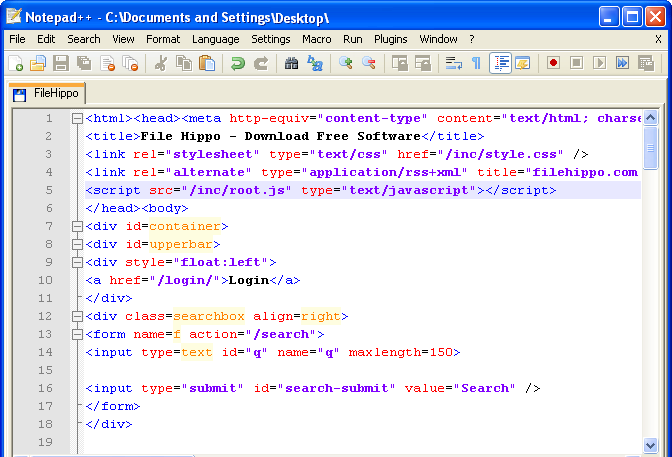Screen dimensions: 672x457
Task: Open the Edit menu
Action: [46, 39]
